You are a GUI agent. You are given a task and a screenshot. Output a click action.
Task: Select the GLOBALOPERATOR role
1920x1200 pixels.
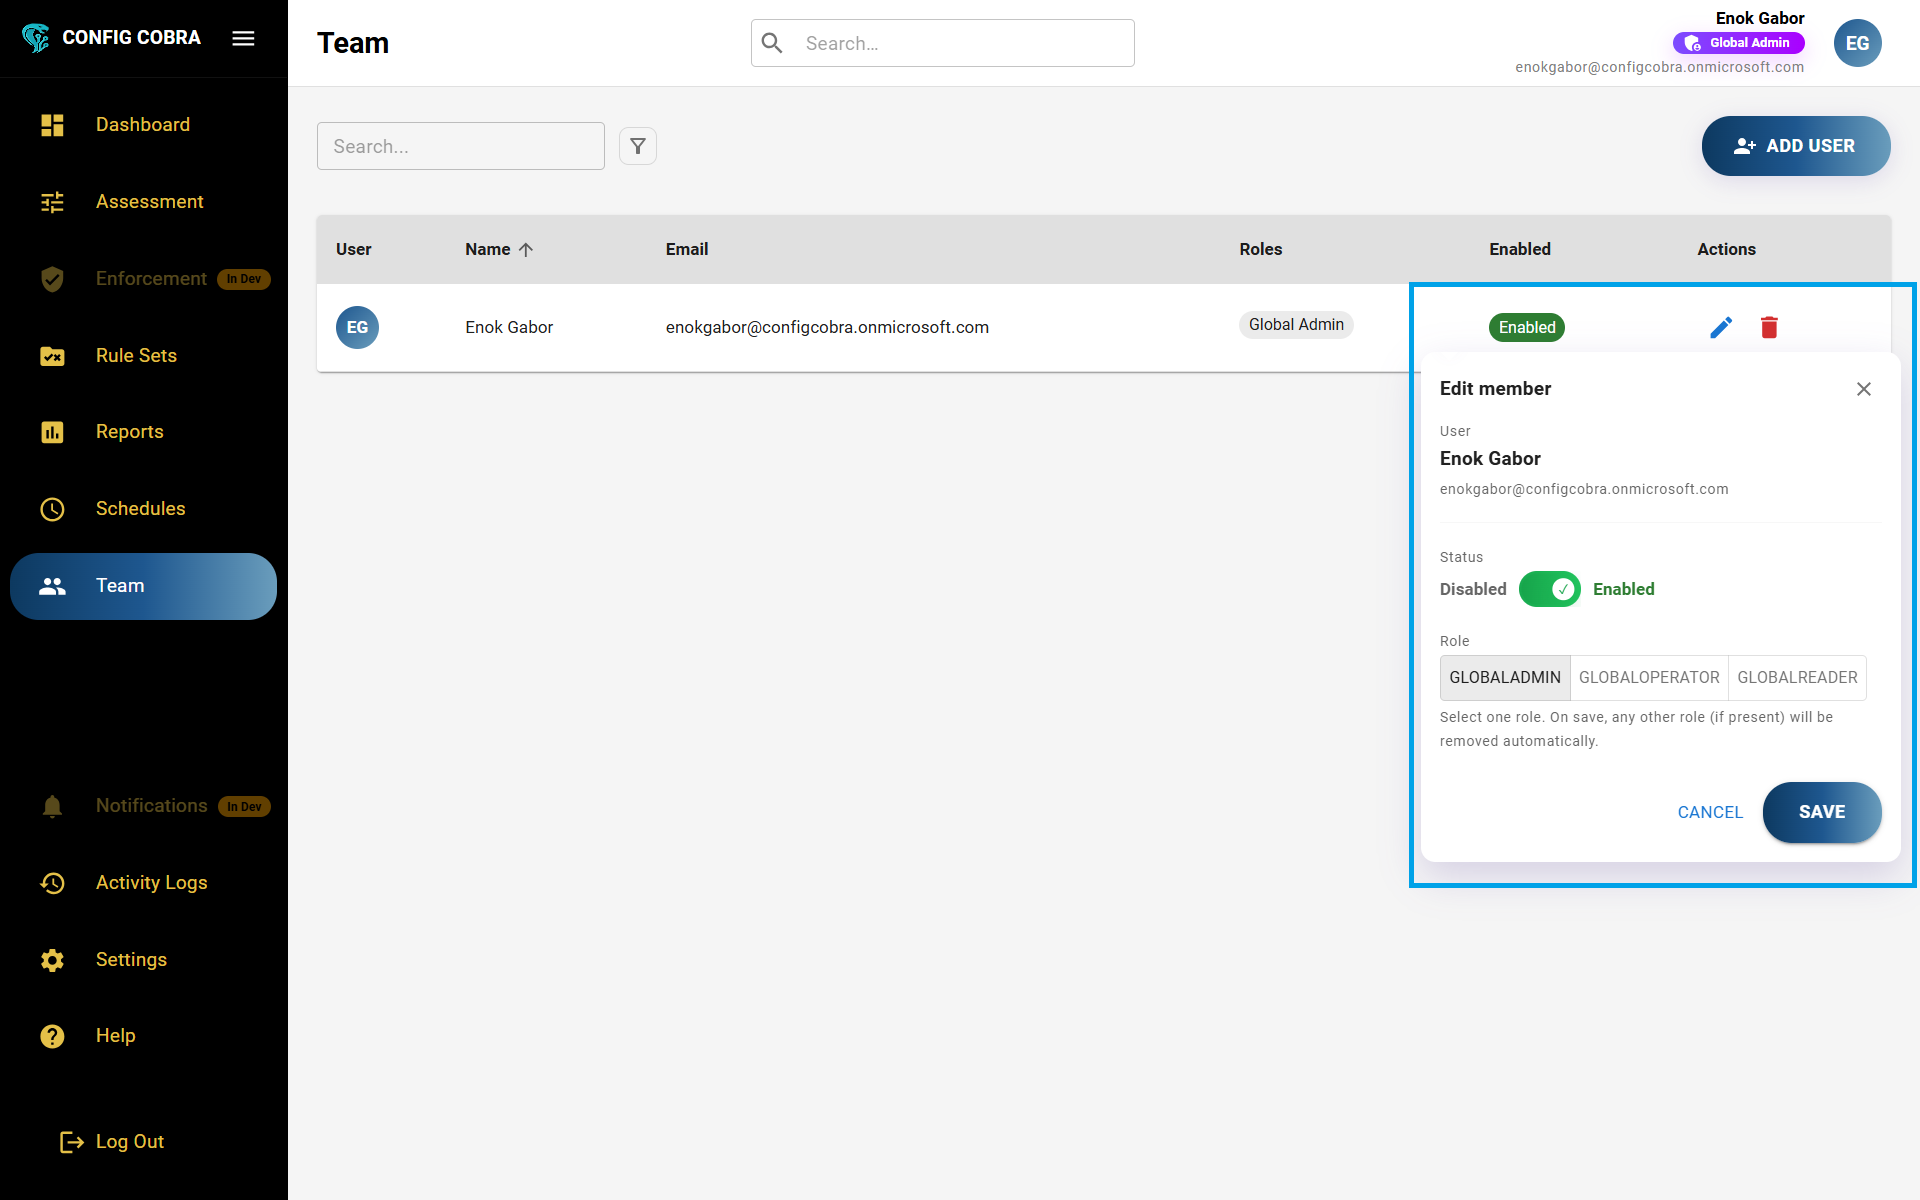click(1649, 677)
